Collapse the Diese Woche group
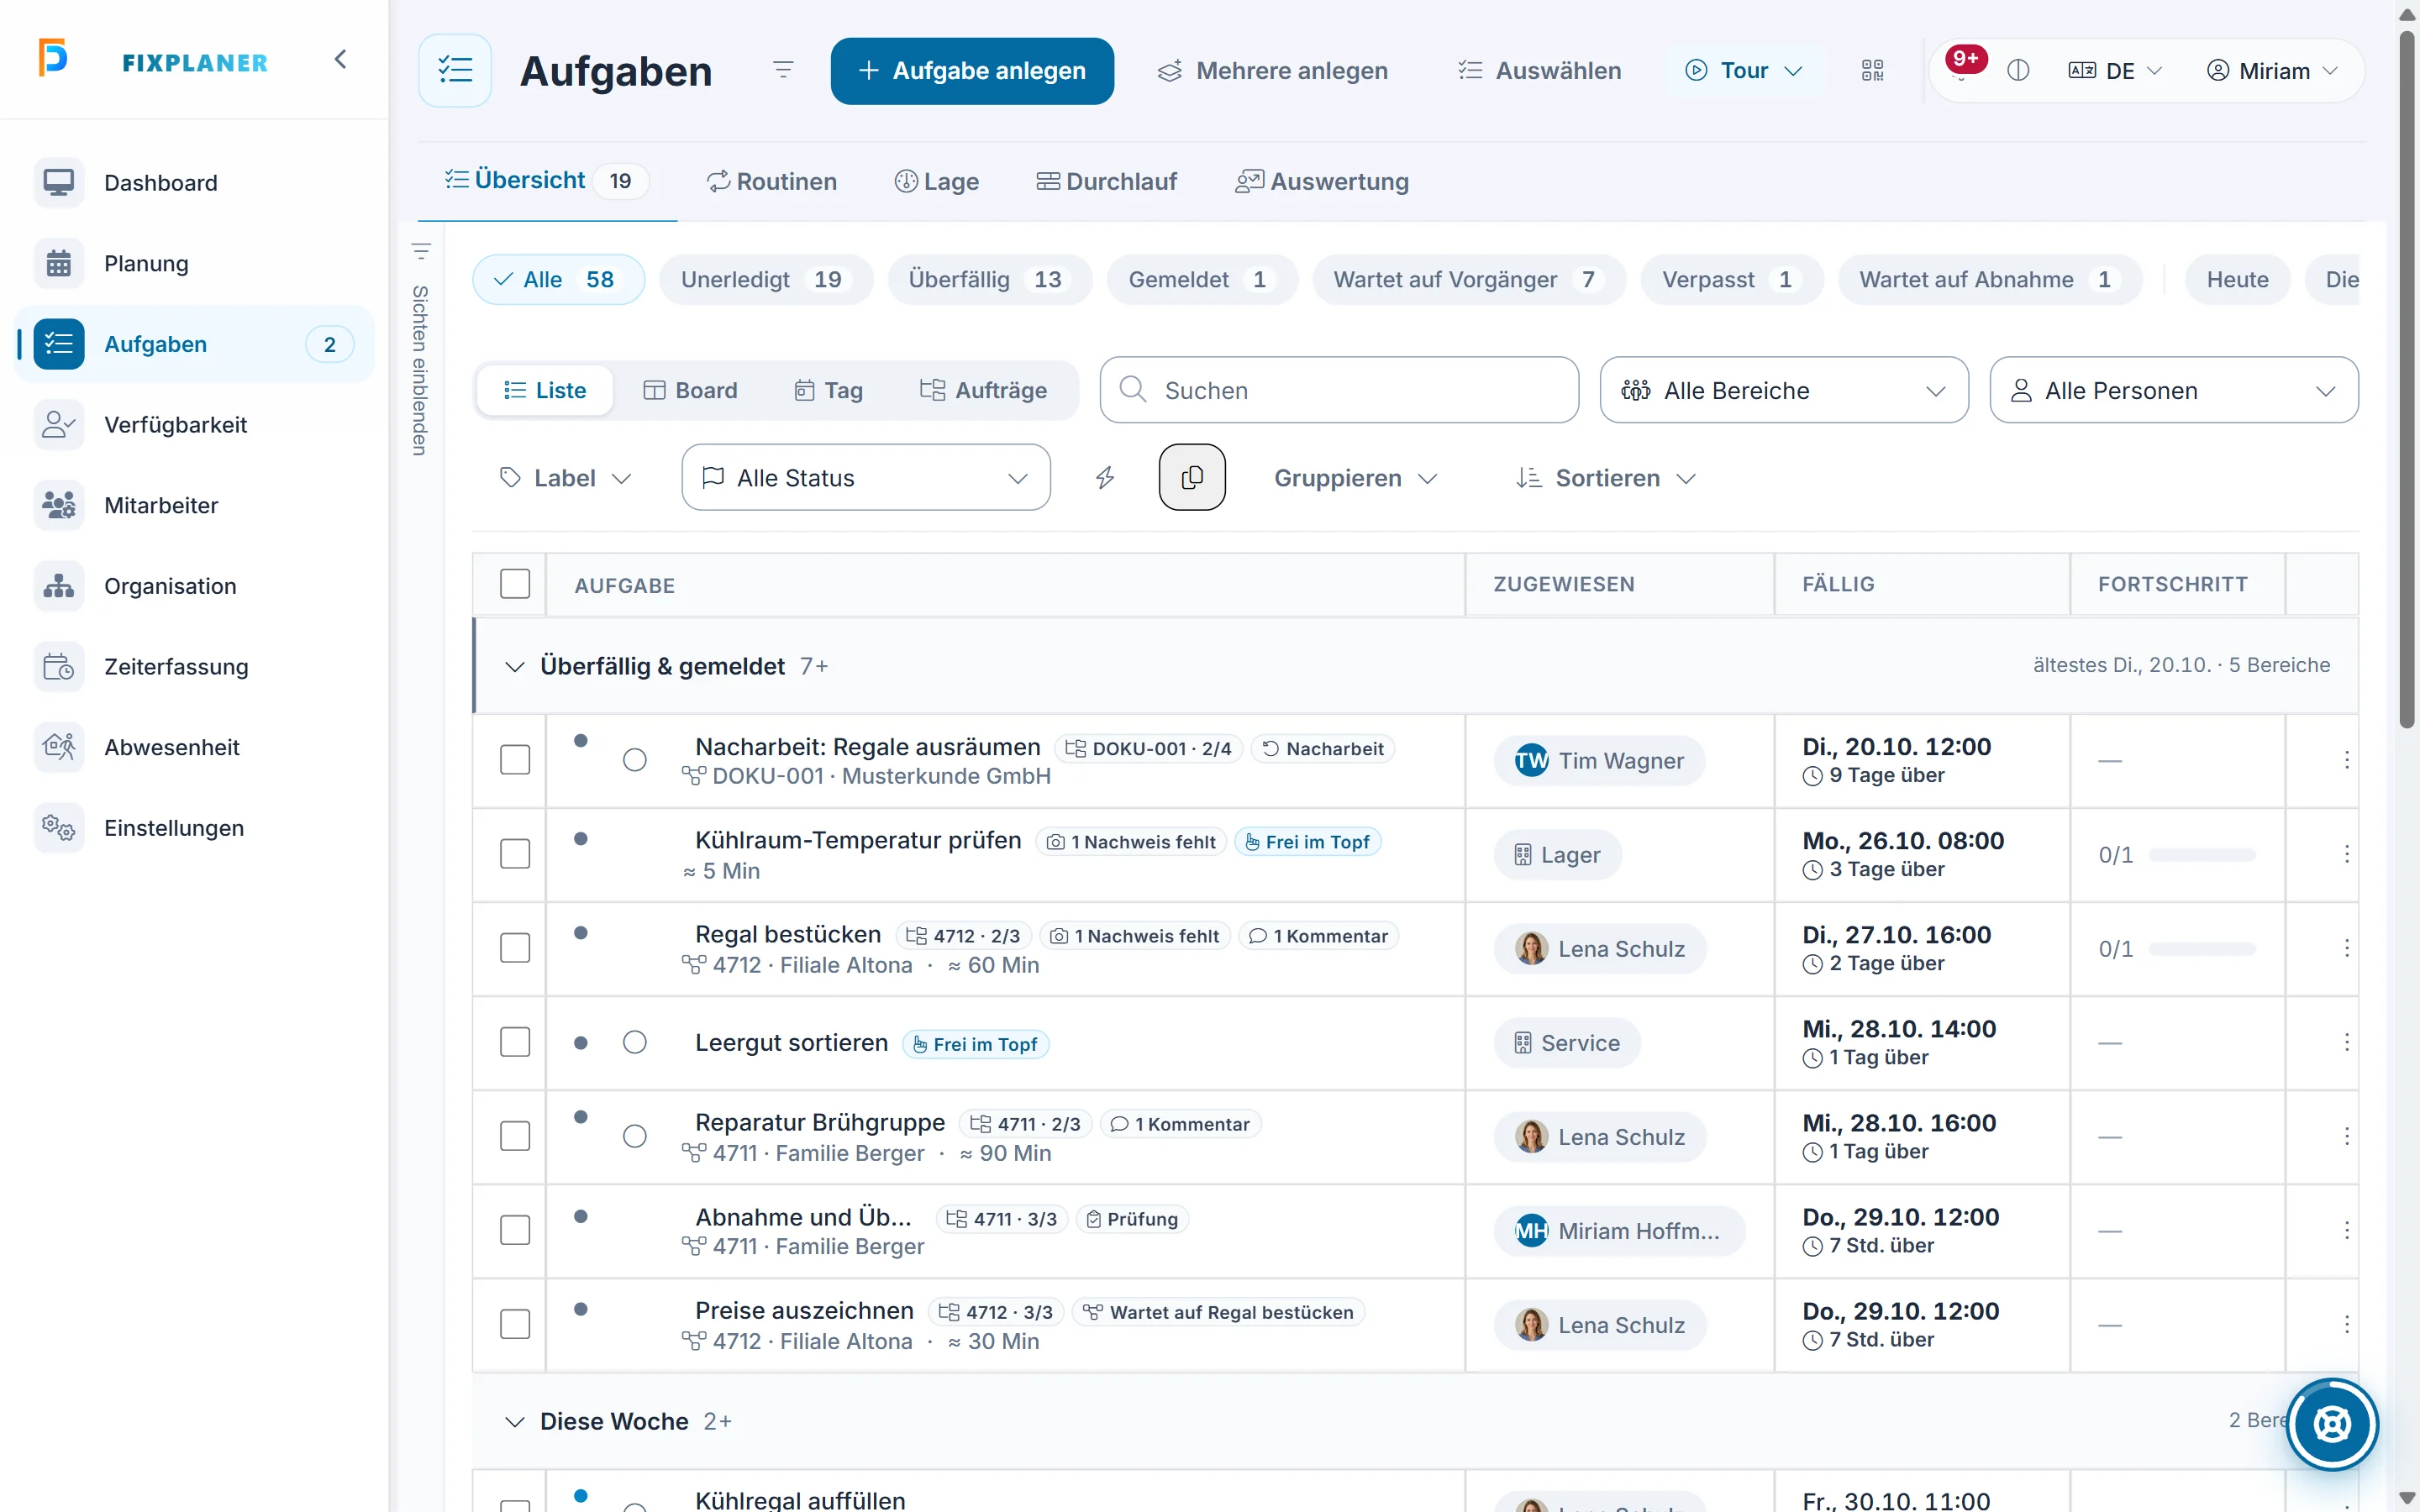Image resolution: width=2420 pixels, height=1512 pixels. point(515,1422)
